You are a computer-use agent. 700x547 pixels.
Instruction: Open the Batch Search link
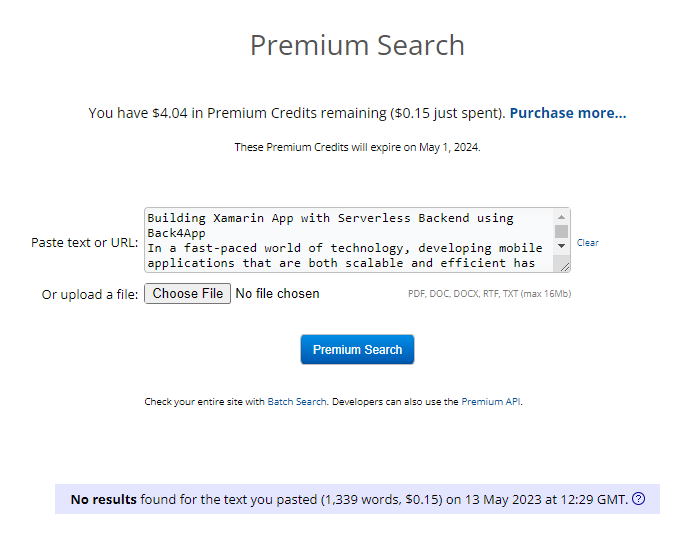pos(297,402)
